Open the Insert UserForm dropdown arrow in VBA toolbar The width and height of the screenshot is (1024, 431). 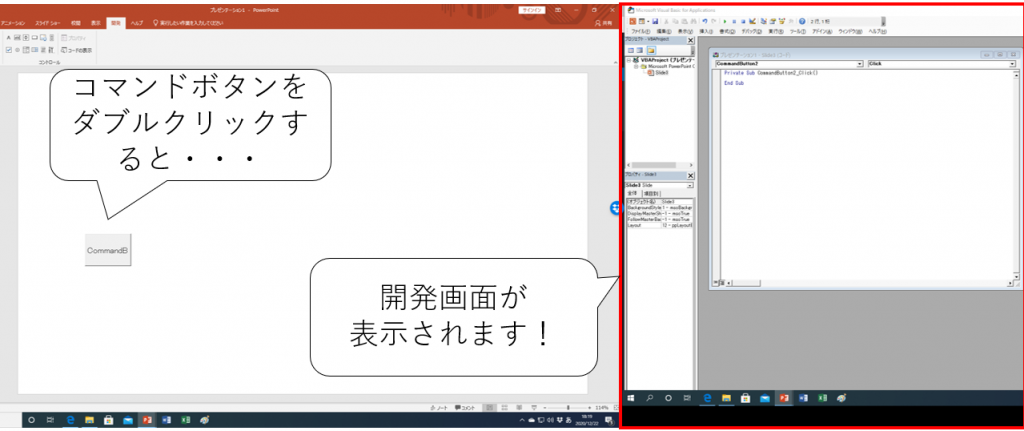(x=648, y=22)
